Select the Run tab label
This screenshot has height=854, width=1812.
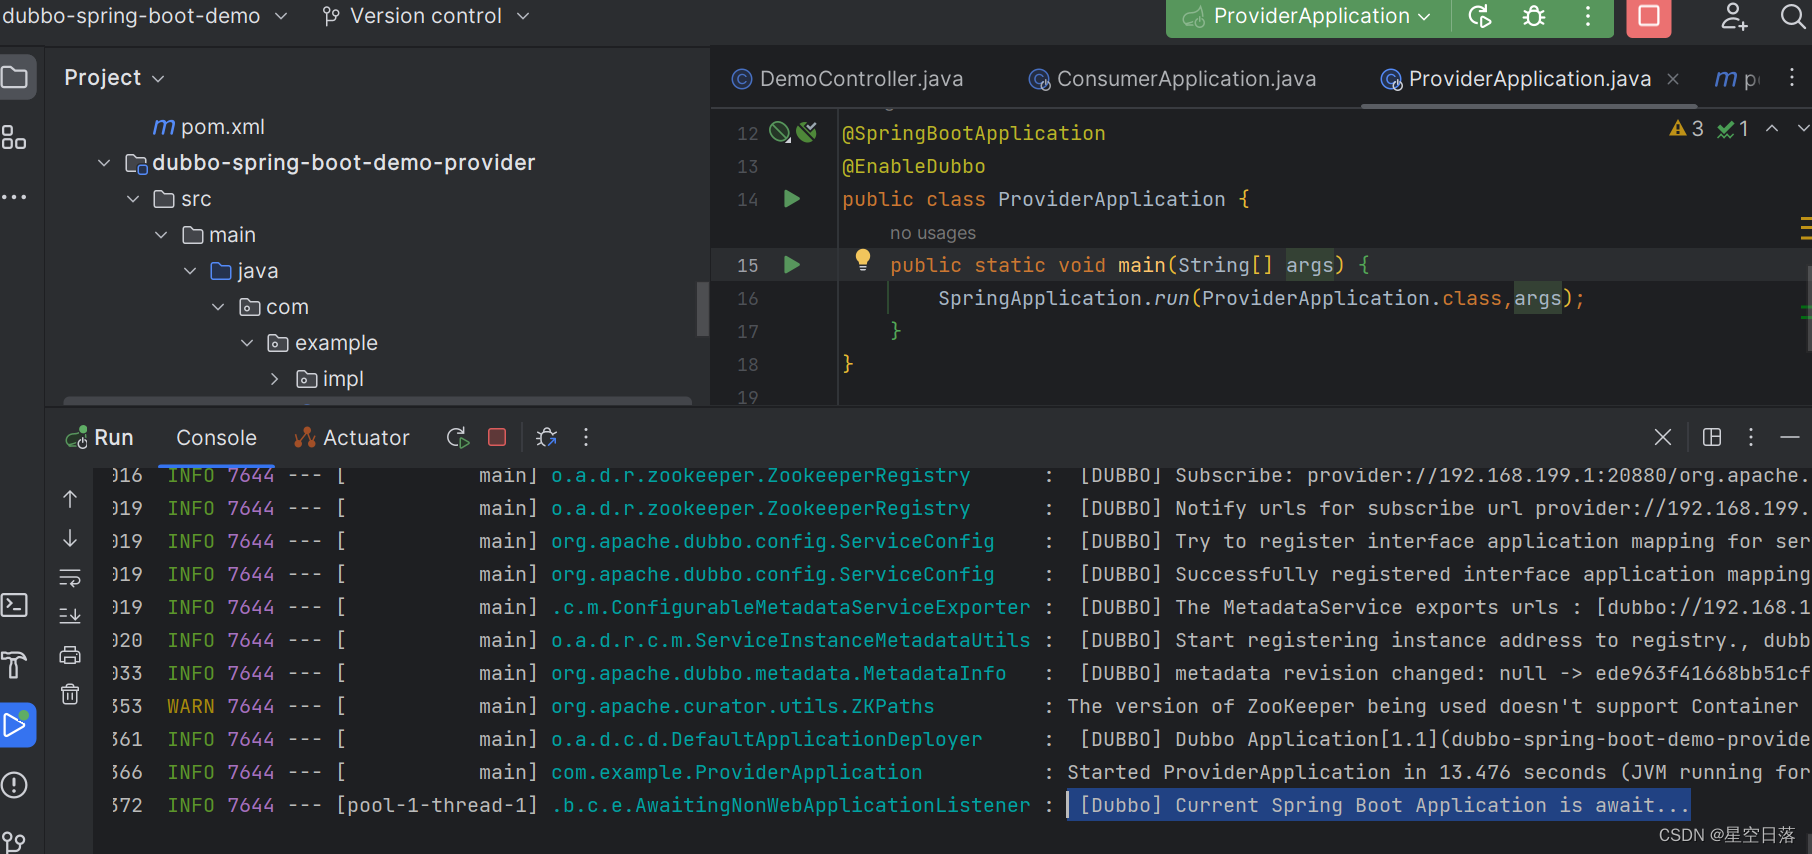click(100, 437)
